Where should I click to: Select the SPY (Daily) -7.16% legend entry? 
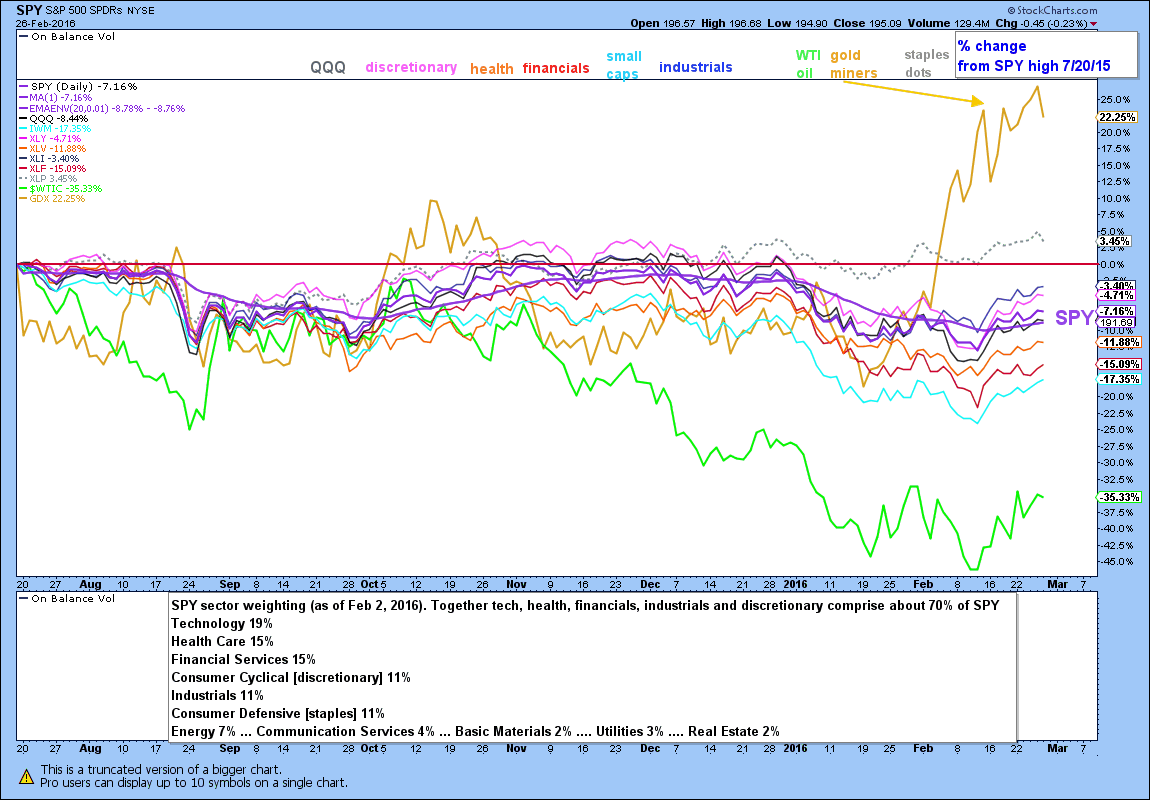(x=77, y=87)
